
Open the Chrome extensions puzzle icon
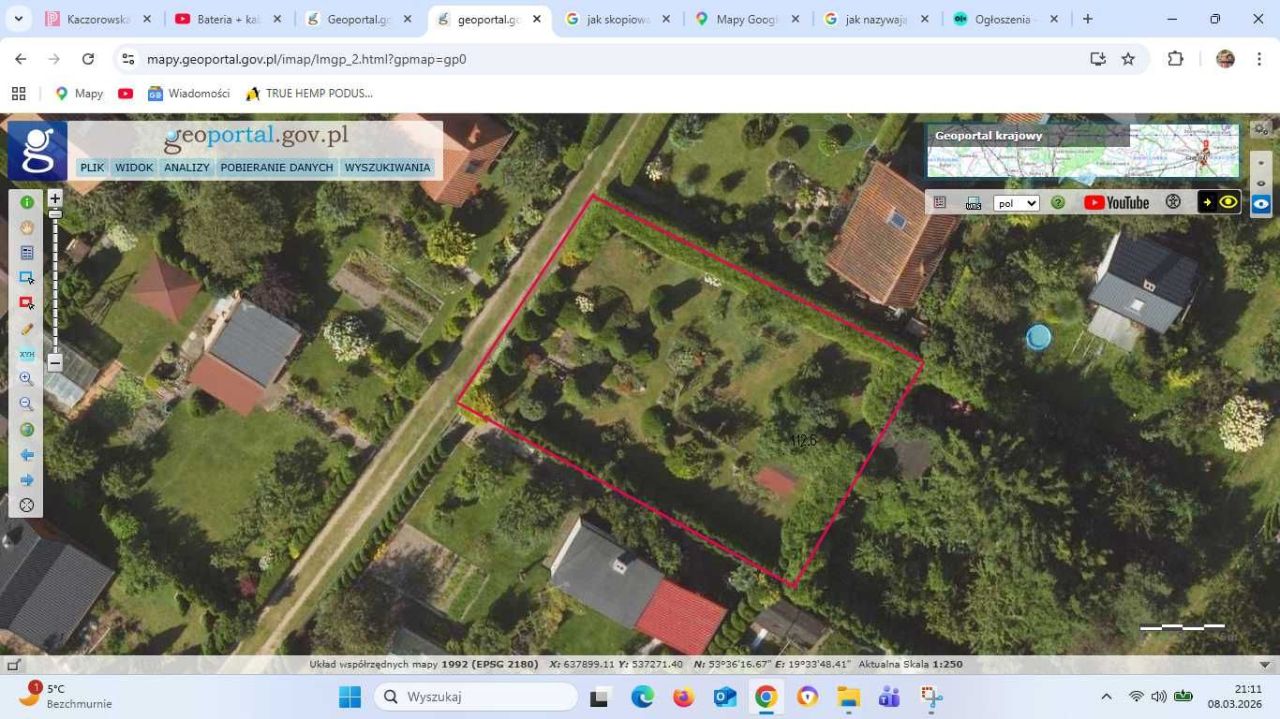click(x=1176, y=59)
